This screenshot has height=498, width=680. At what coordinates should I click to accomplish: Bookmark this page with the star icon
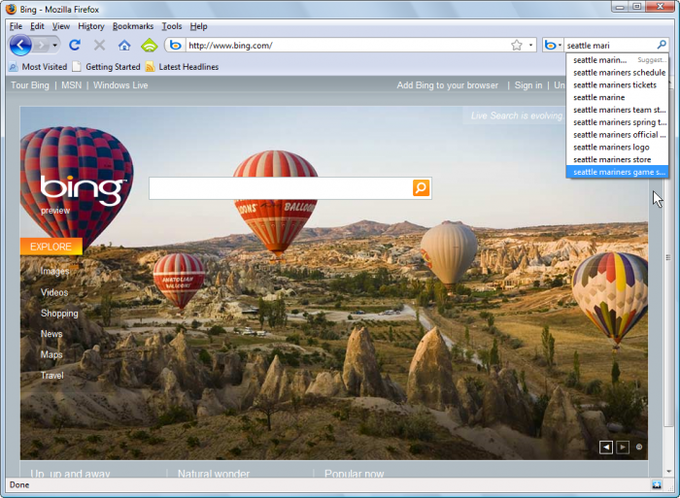pos(516,45)
